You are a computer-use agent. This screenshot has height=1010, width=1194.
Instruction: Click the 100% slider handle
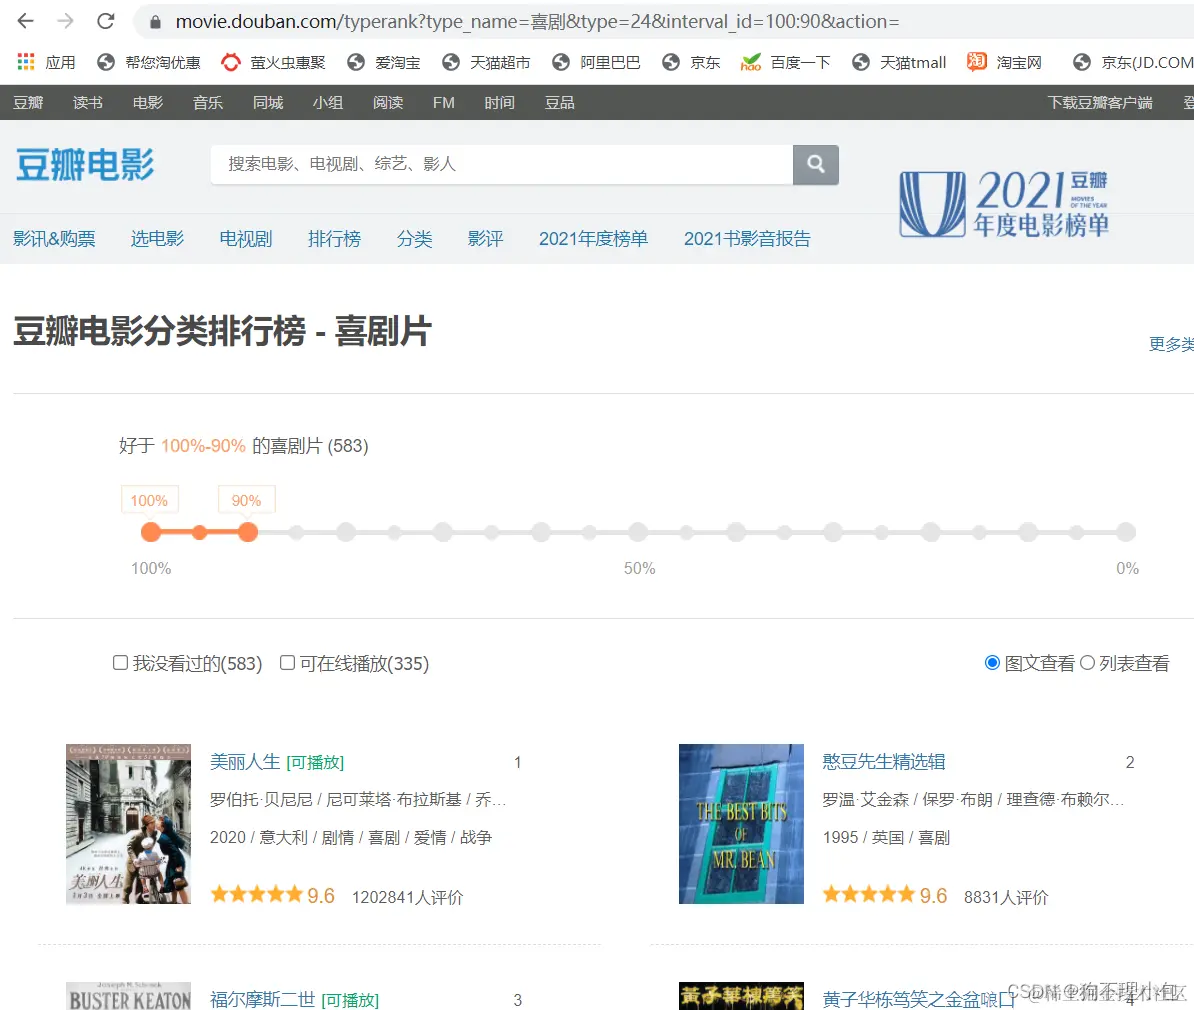point(151,532)
